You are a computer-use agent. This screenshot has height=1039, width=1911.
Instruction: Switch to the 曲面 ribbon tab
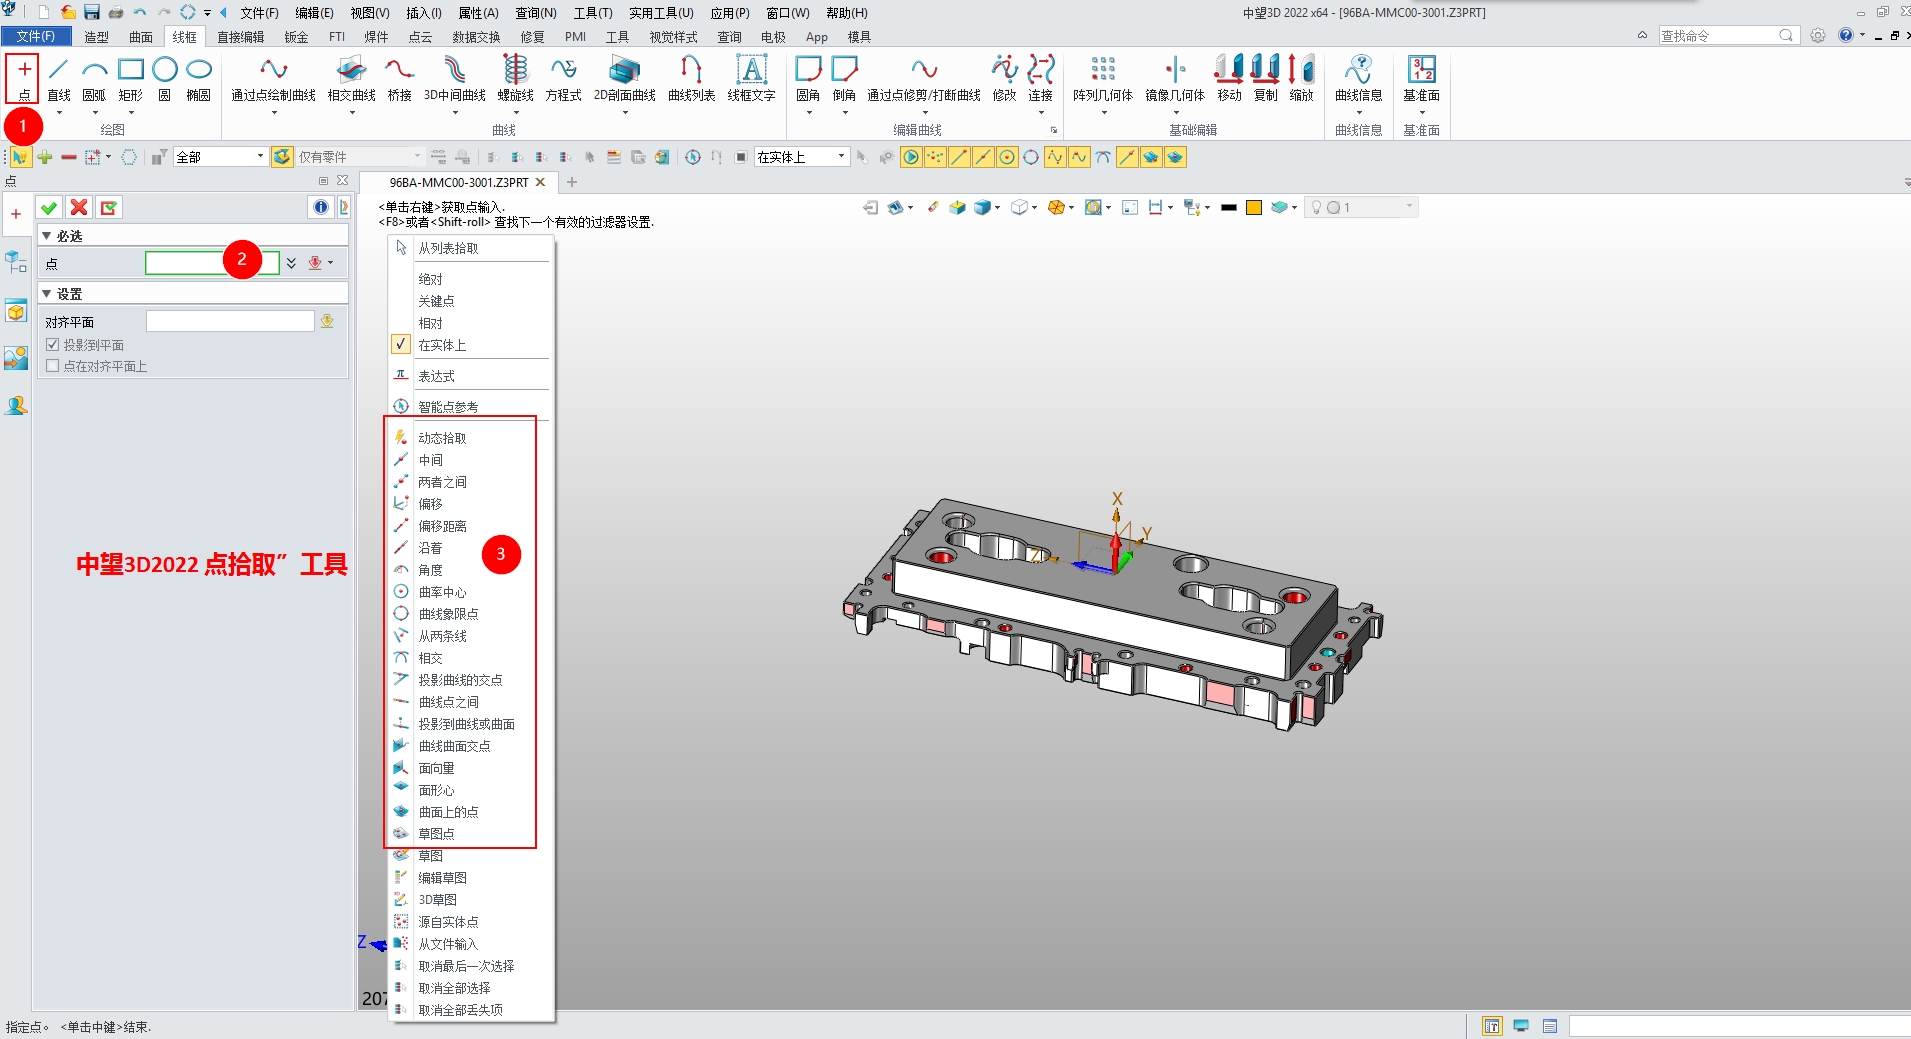(140, 36)
